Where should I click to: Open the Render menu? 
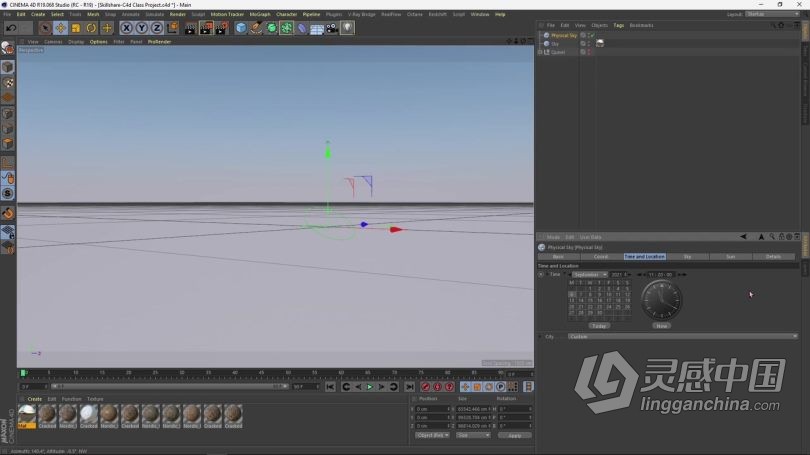tap(177, 14)
